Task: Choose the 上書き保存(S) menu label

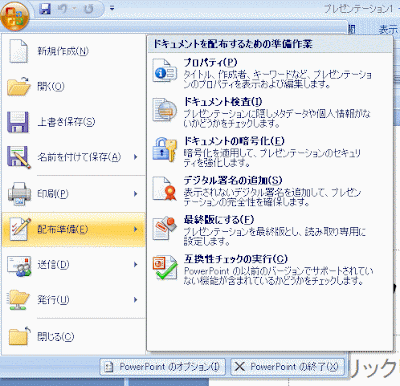Action: coord(66,122)
